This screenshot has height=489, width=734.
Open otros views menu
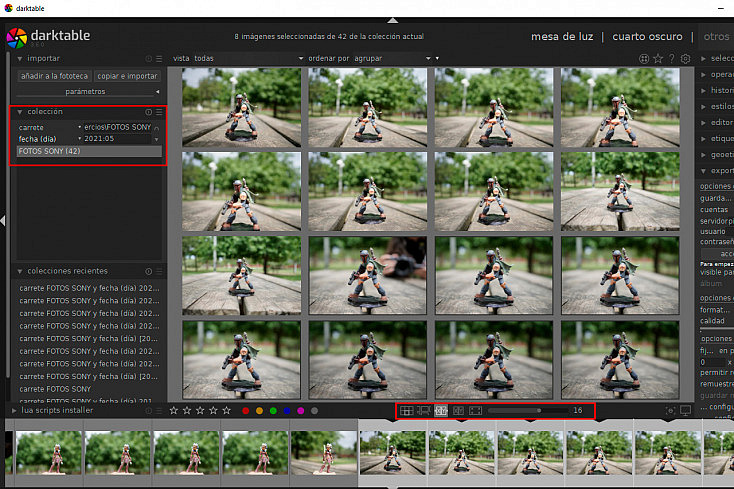pyautogui.click(x=716, y=36)
